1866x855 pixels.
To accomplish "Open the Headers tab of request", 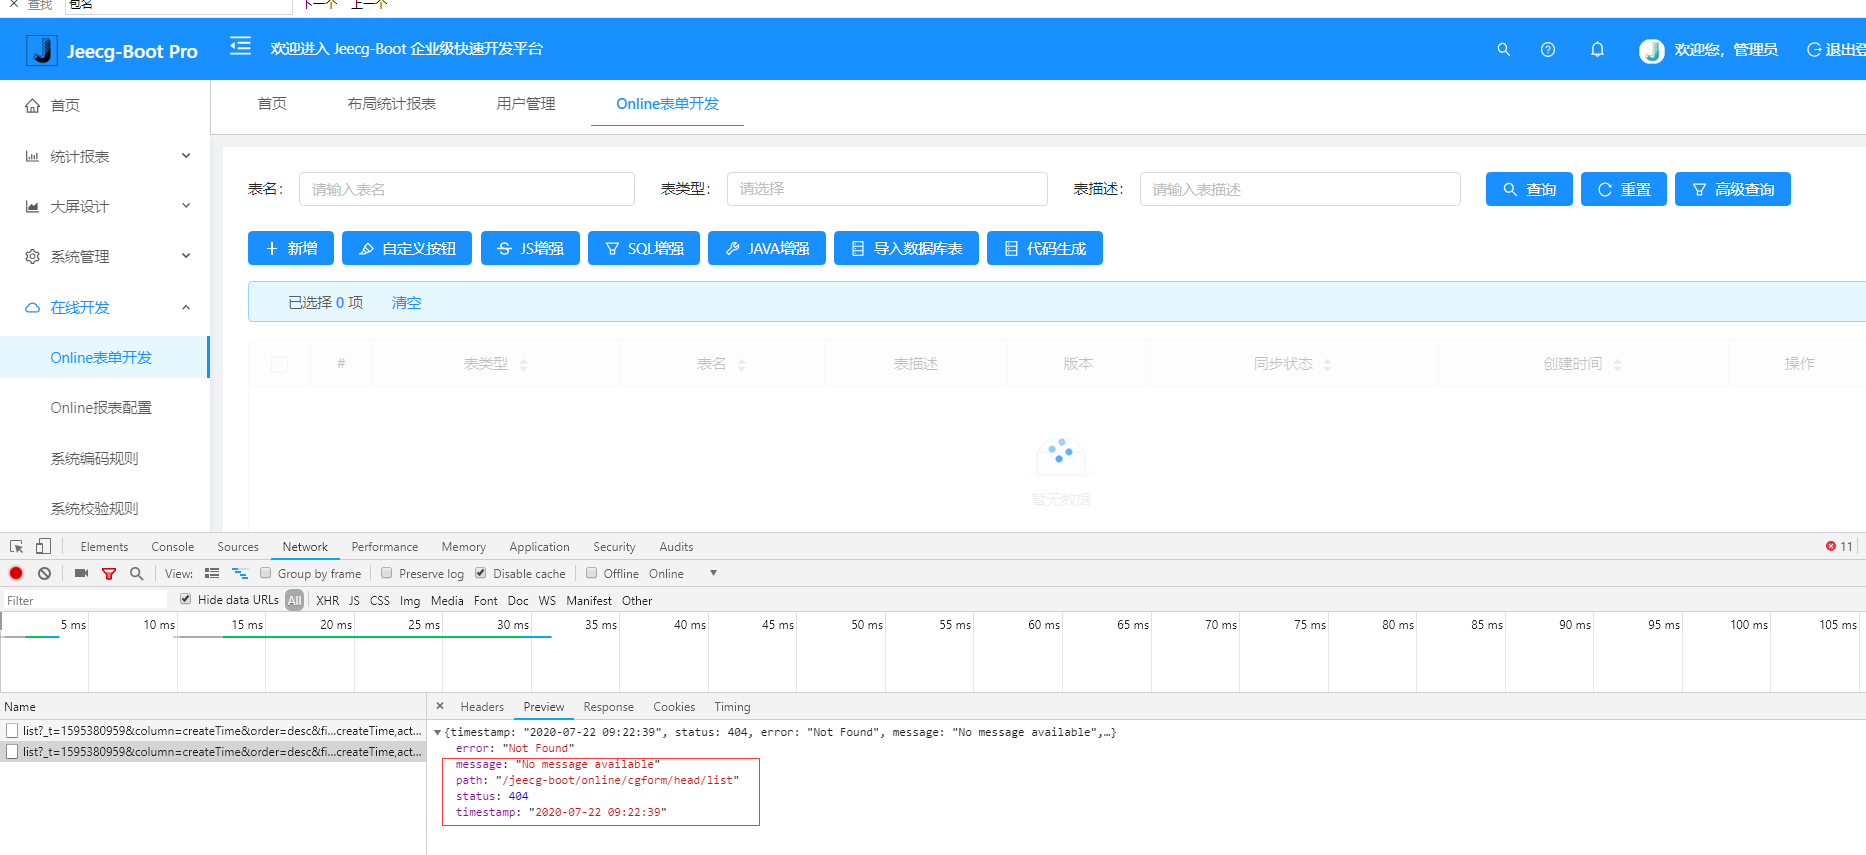I will [x=482, y=707].
